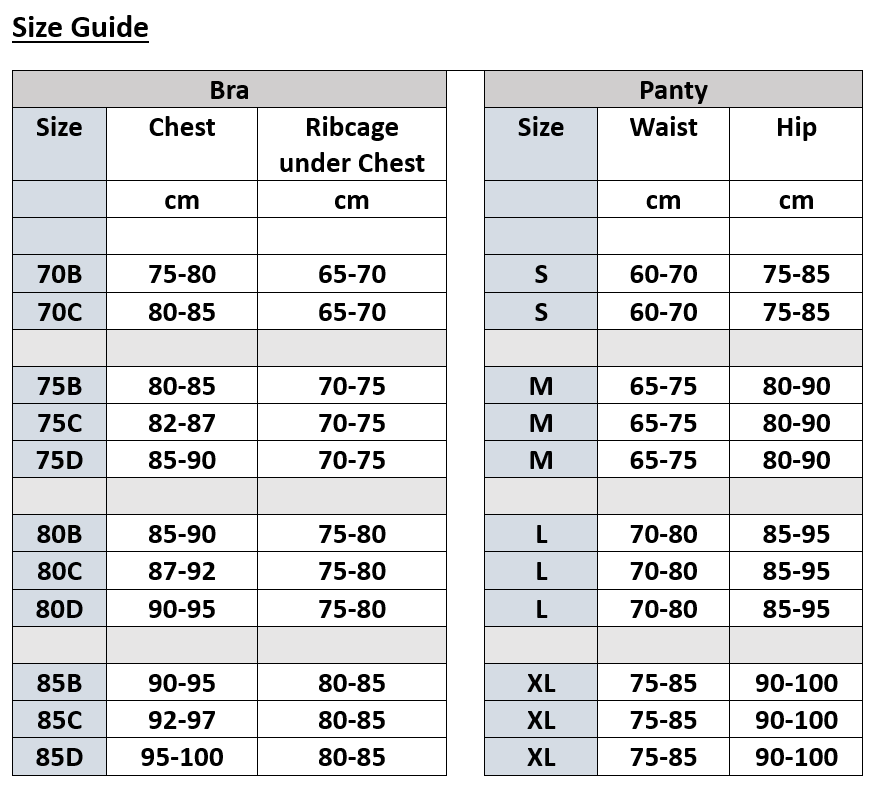The height and width of the screenshot is (790, 878).
Task: Click the 87-92 chest measurement cell
Action: click(181, 571)
